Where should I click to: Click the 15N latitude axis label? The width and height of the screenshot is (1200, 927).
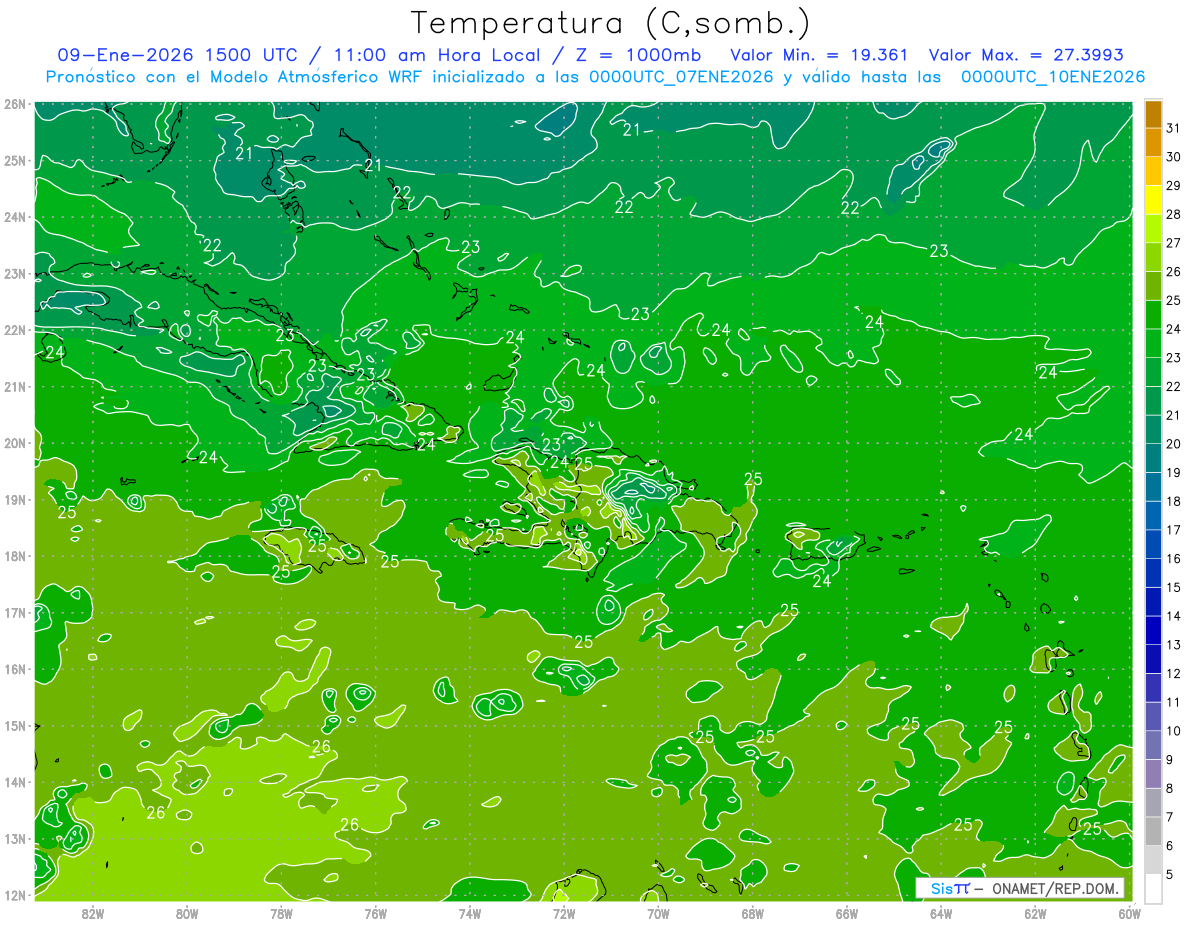[15, 726]
